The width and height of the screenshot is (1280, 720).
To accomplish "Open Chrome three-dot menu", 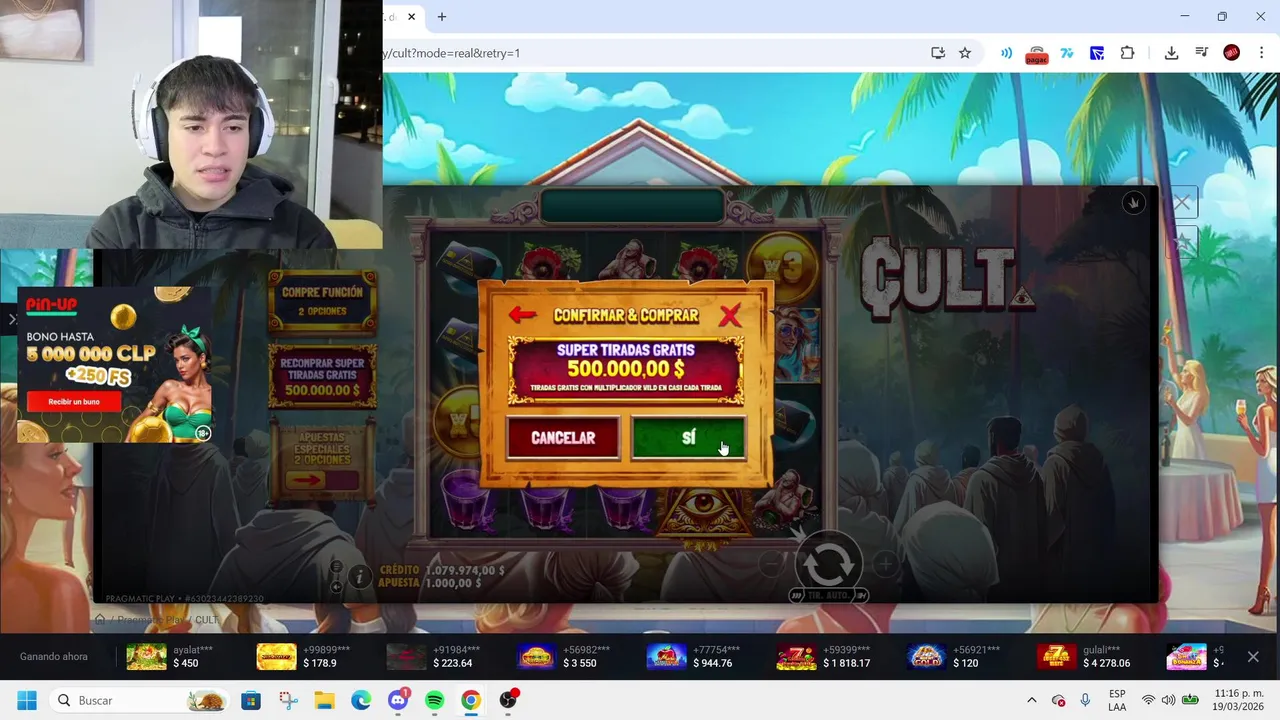I will coord(1262,53).
